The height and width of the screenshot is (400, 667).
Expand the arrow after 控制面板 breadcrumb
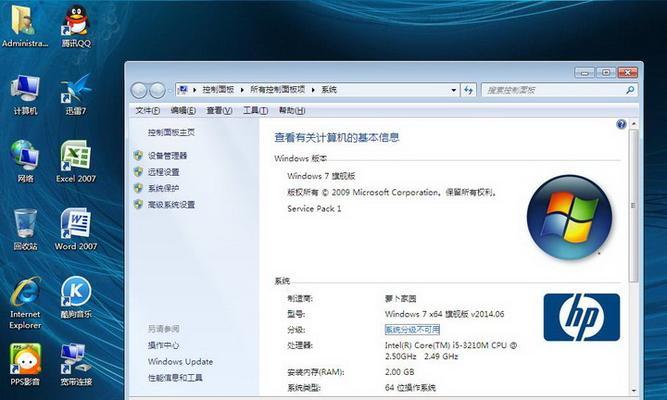pyautogui.click(x=242, y=90)
